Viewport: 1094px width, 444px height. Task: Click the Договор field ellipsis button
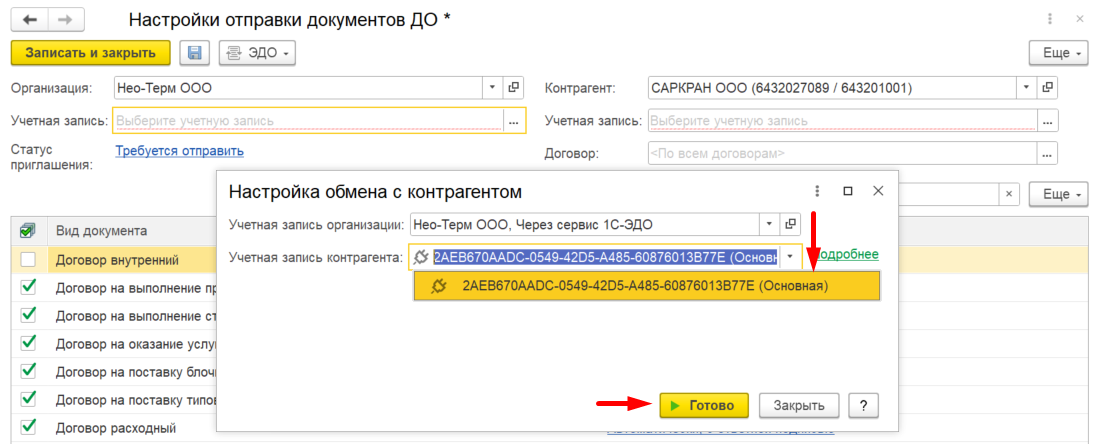(1048, 153)
